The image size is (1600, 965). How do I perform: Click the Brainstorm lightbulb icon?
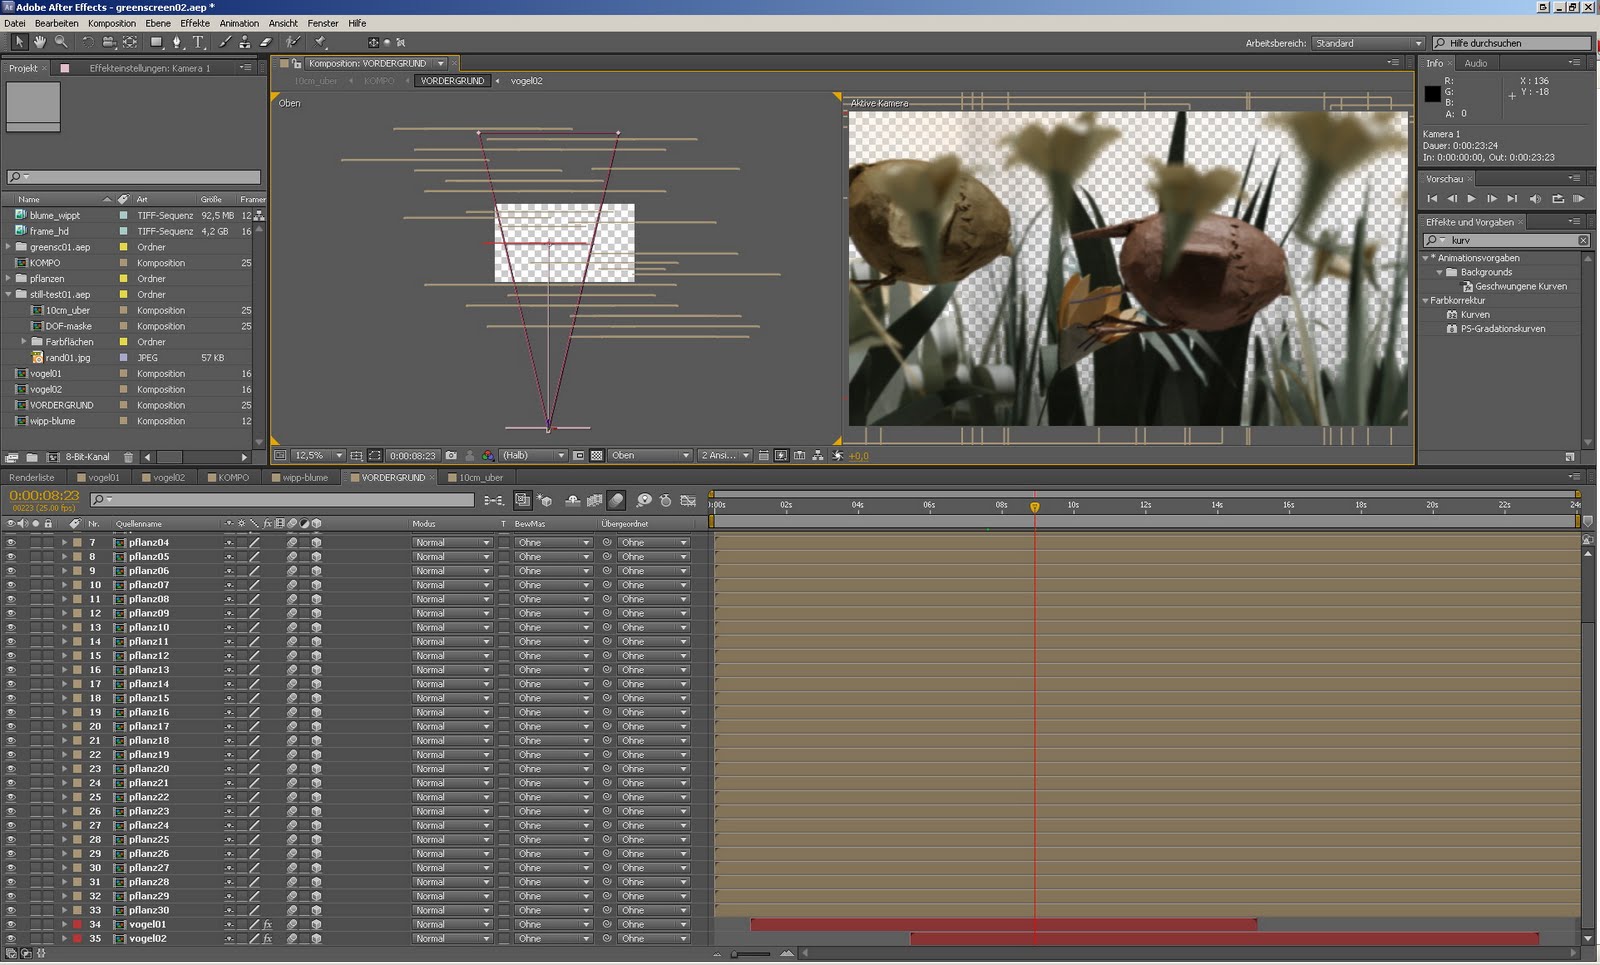[644, 500]
